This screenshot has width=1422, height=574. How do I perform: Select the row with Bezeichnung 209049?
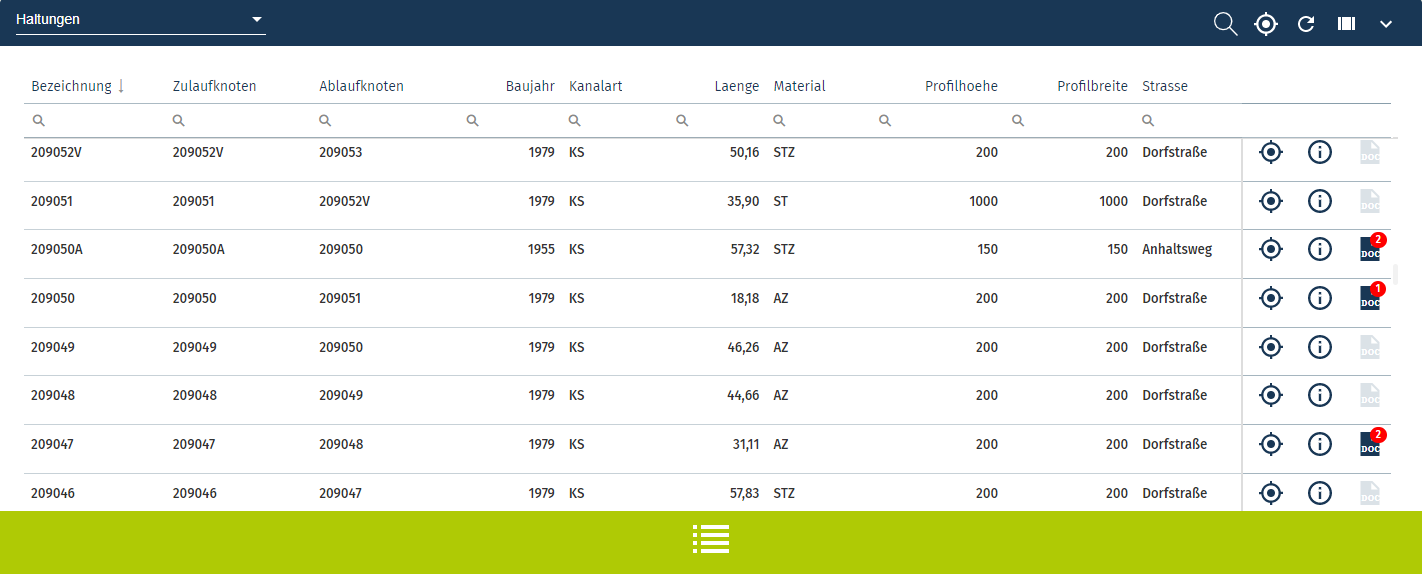[x=53, y=348]
